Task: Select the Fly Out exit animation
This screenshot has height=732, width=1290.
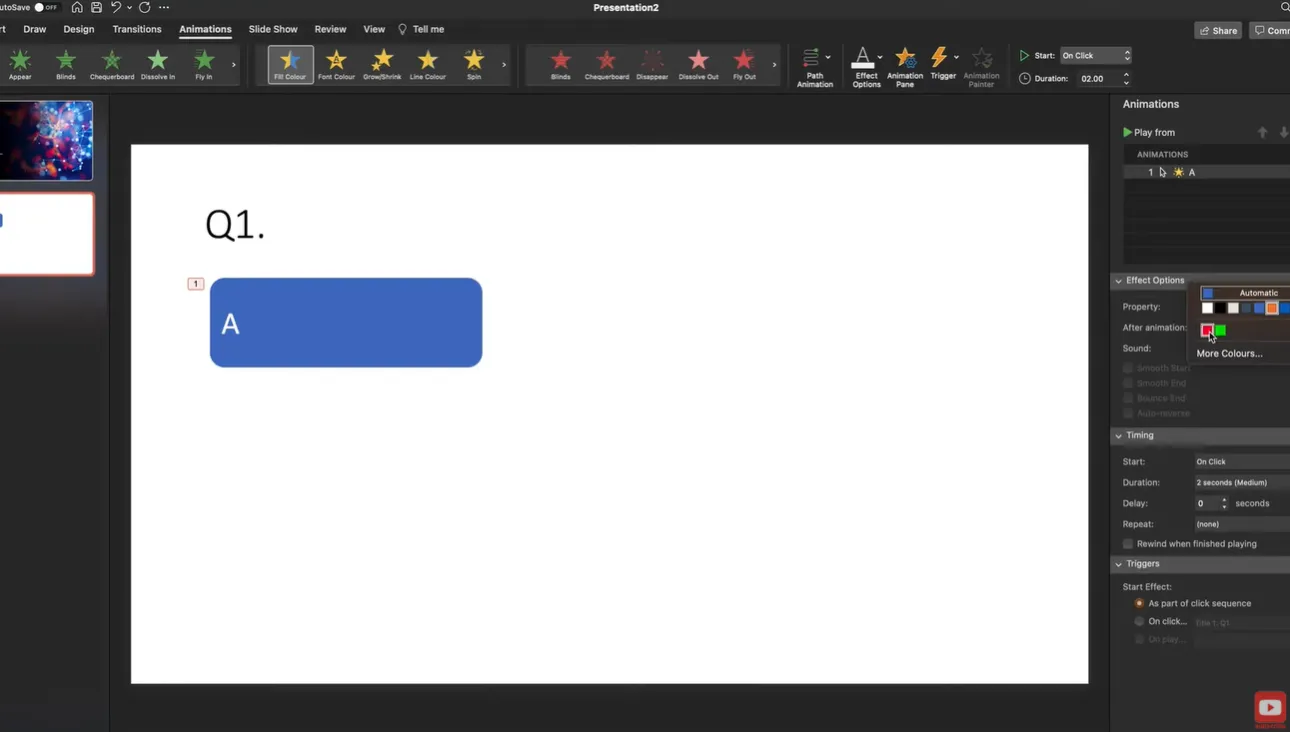Action: (x=744, y=63)
